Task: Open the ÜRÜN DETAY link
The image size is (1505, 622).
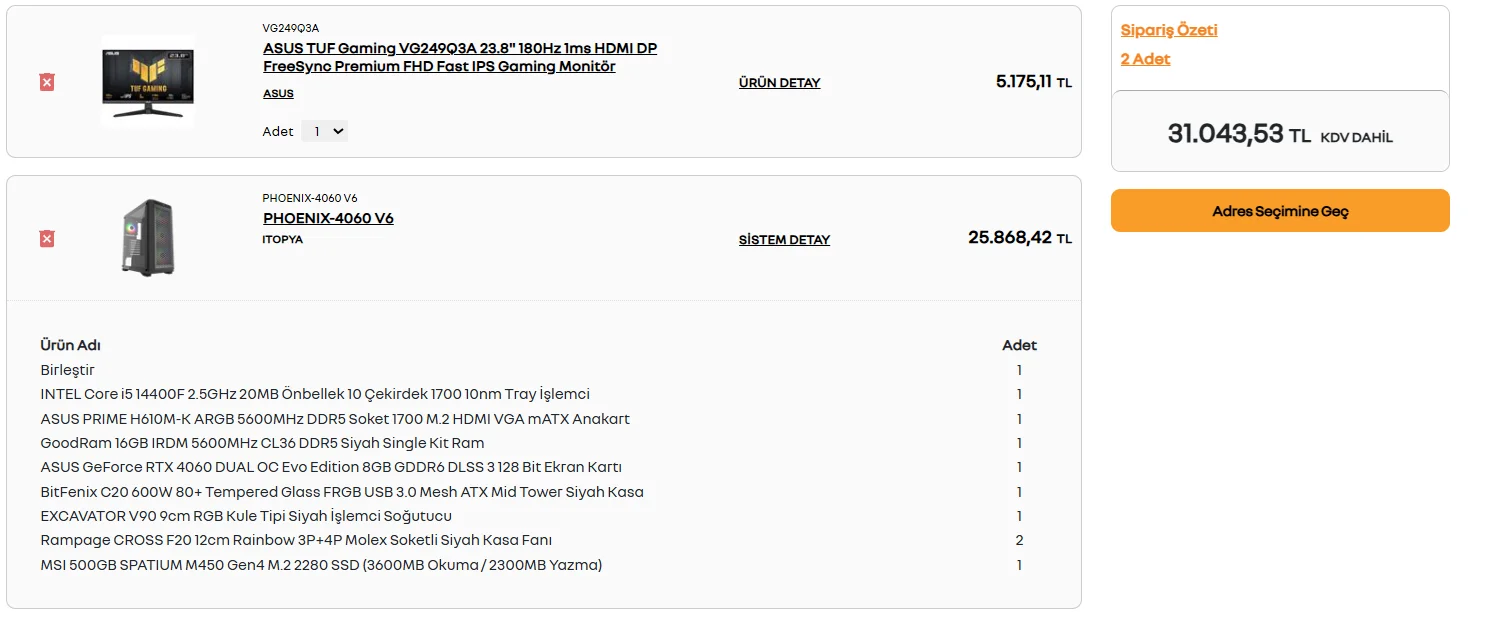Action: pos(779,83)
